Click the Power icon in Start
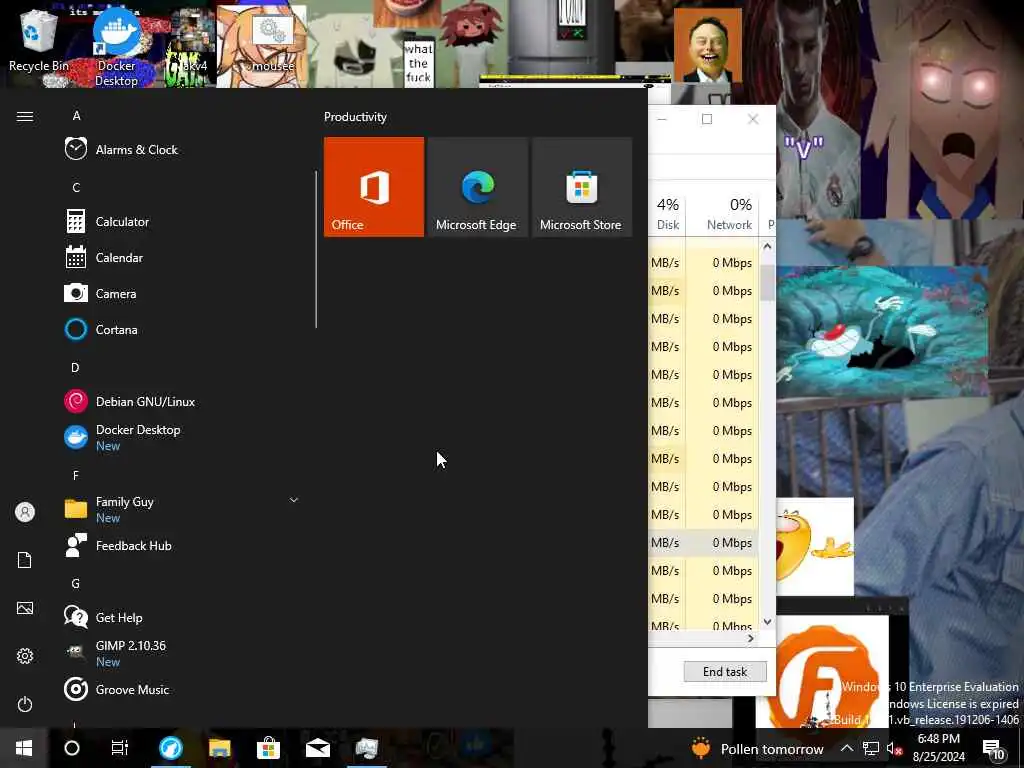Image resolution: width=1024 pixels, height=768 pixels. pos(25,704)
